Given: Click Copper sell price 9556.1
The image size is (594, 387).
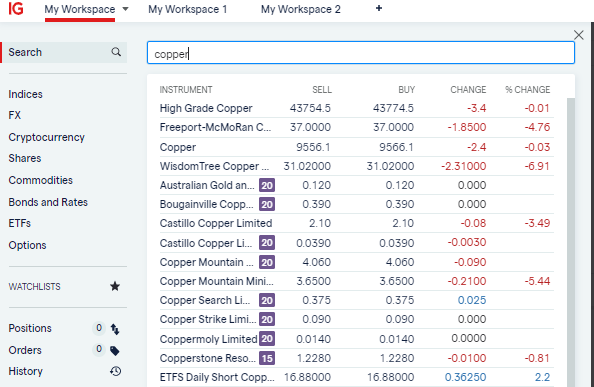Looking at the screenshot, I should coord(313,147).
